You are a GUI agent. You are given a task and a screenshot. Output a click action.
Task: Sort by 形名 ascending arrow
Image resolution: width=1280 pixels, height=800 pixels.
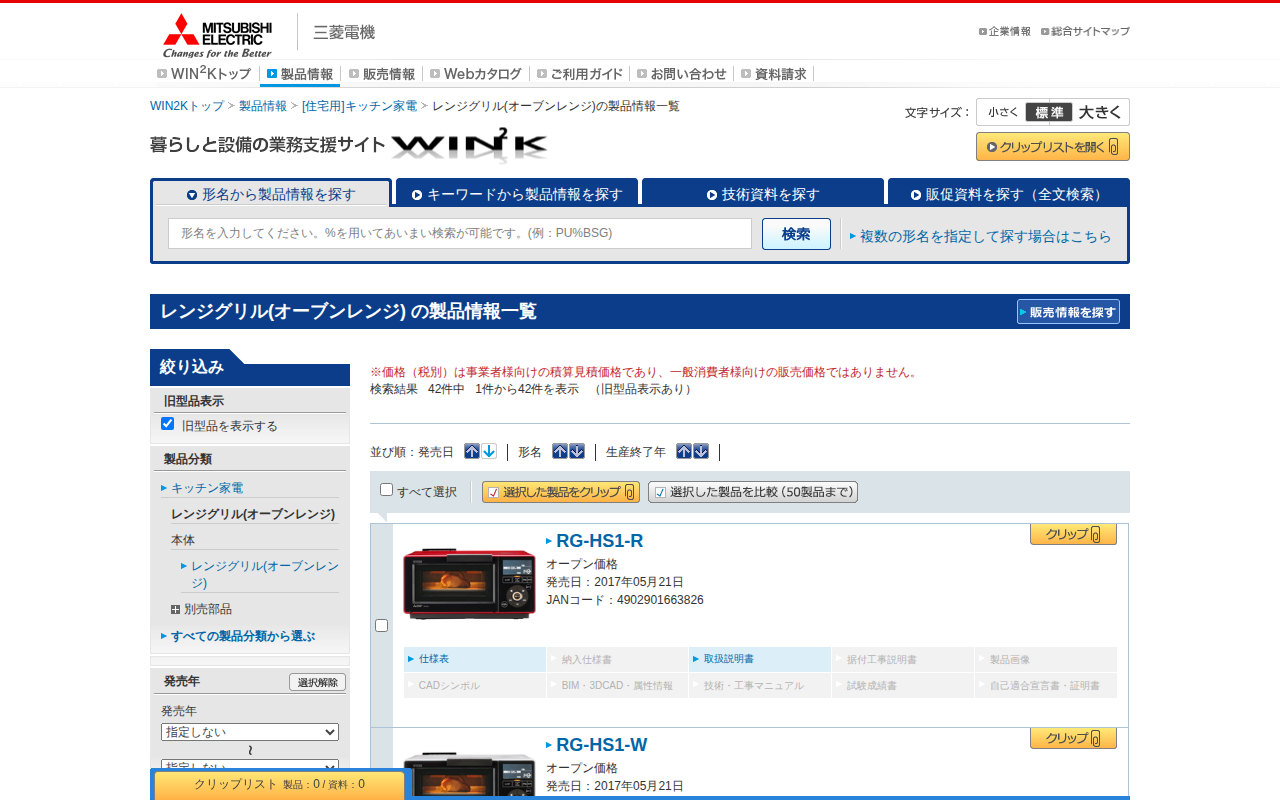pos(560,452)
